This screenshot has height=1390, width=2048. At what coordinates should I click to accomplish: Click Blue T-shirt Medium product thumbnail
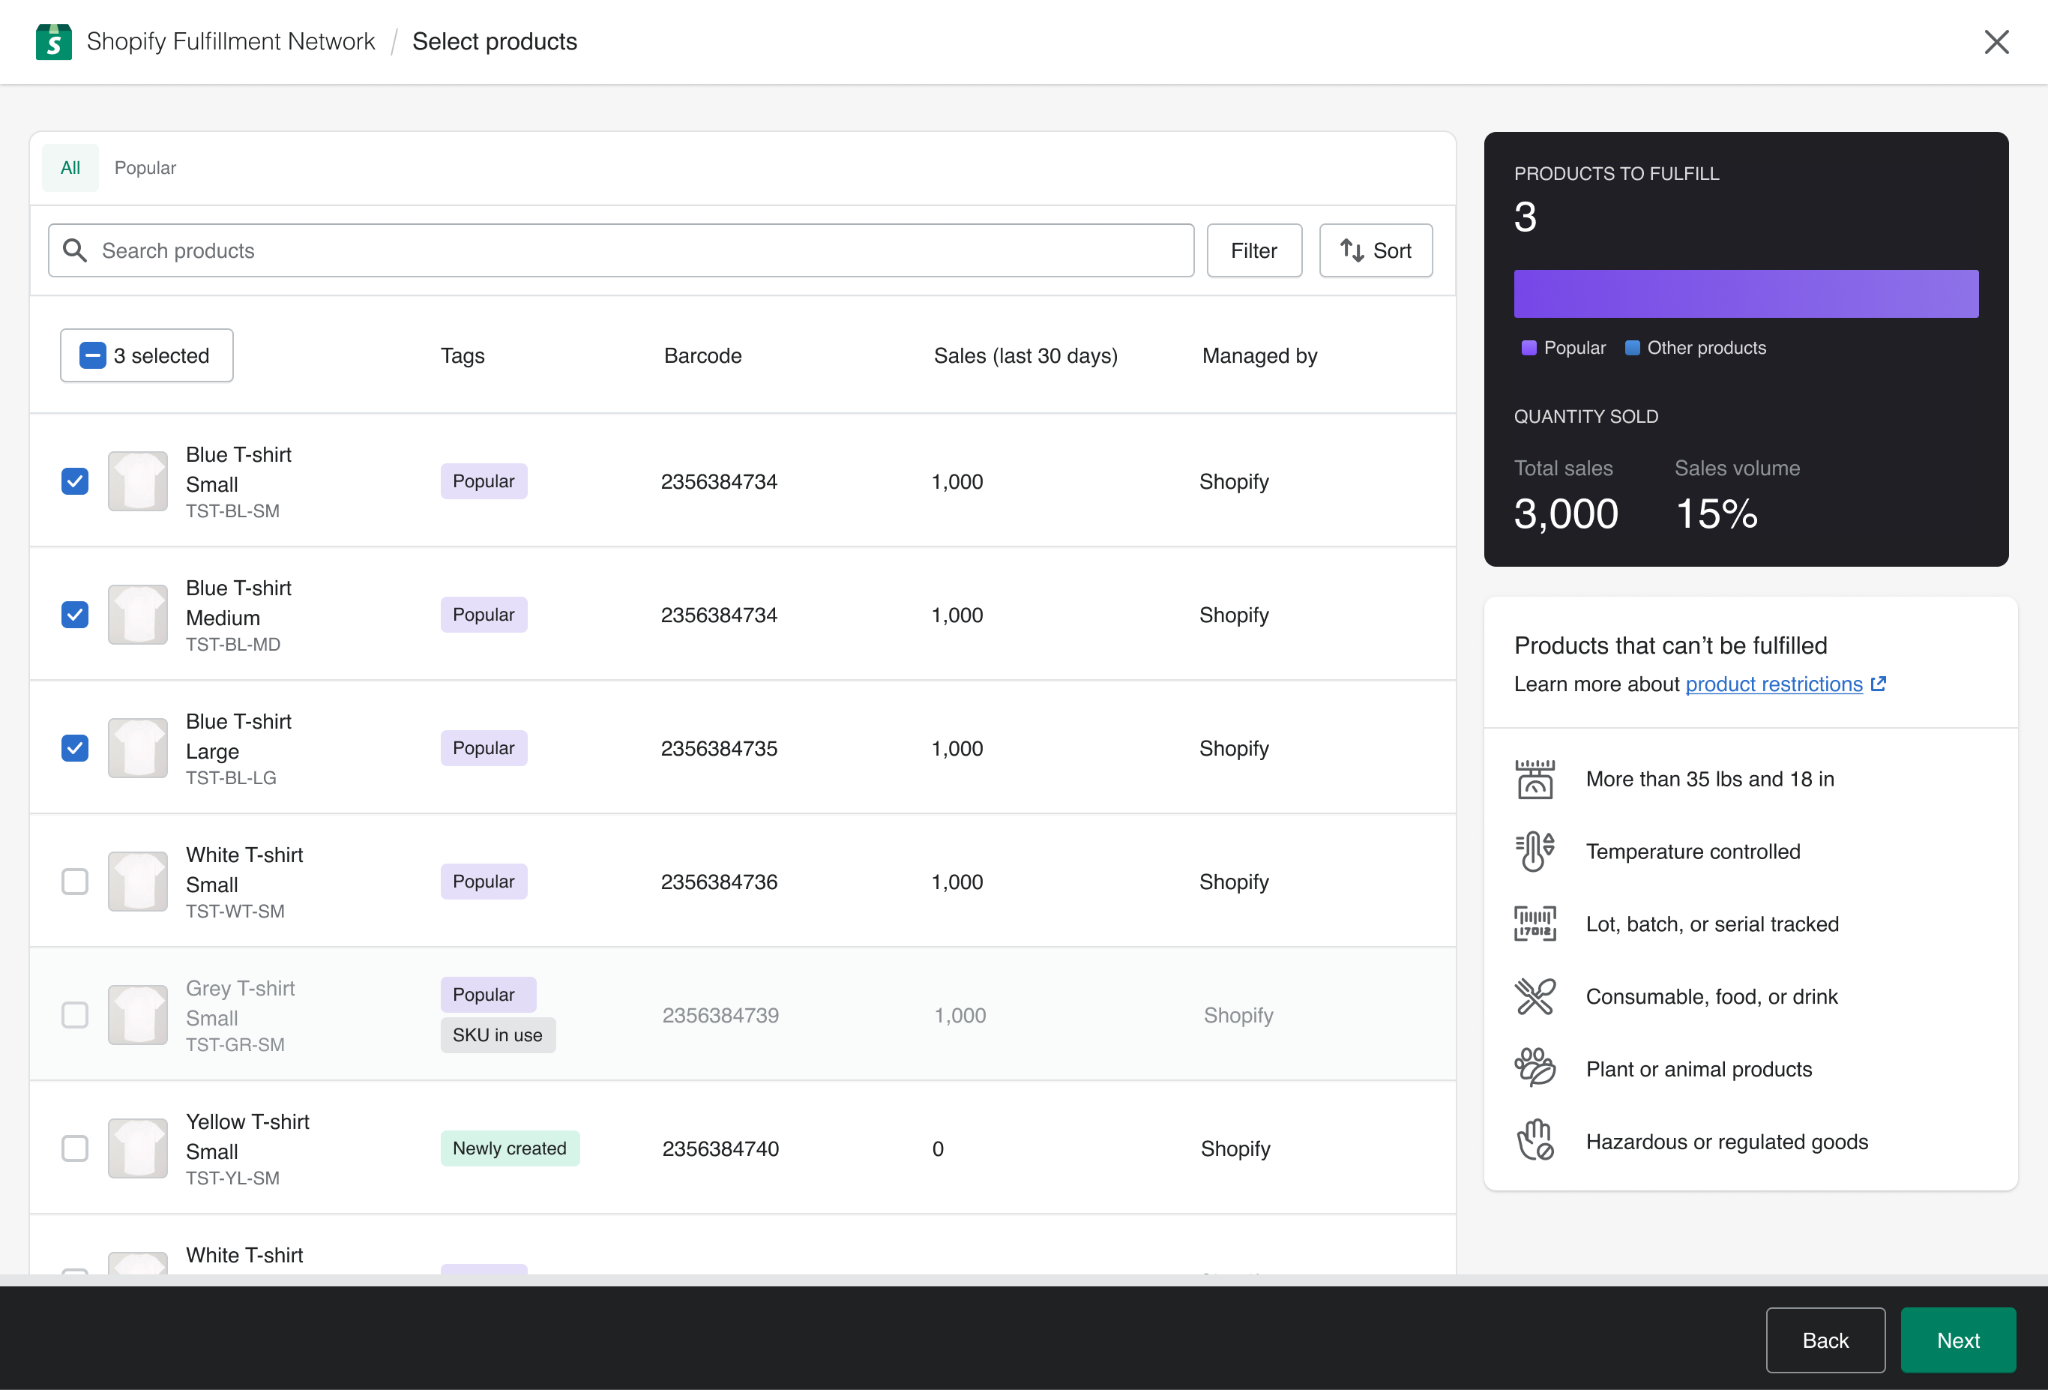click(x=138, y=614)
